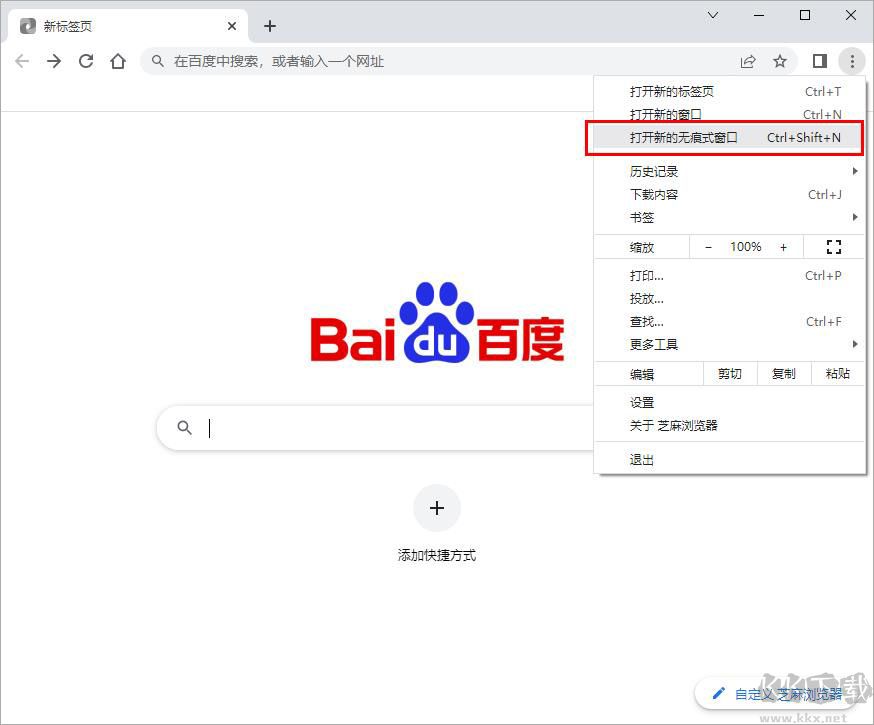Add a shortcut with the plus circle
Image resolution: width=874 pixels, height=725 pixels.
tap(437, 508)
